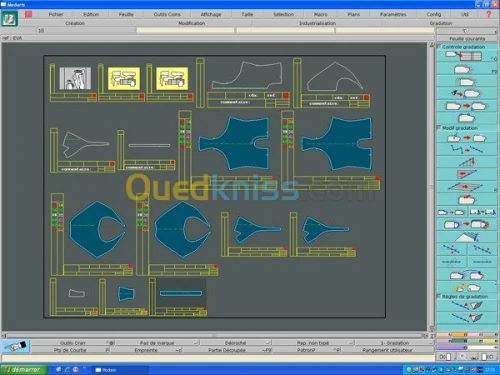This screenshot has height=375, width=500.
Task: Select the piece with red arrow on top tool
Action: point(466,199)
